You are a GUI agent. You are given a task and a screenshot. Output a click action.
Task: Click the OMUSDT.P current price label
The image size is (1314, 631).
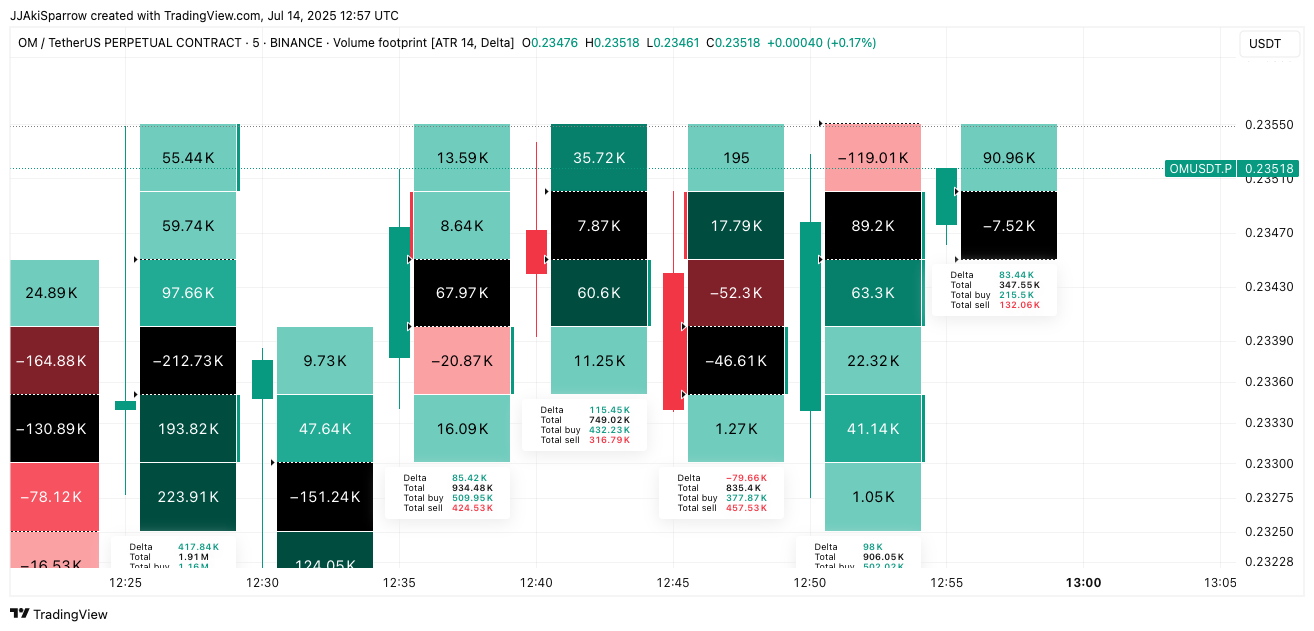coord(1231,169)
